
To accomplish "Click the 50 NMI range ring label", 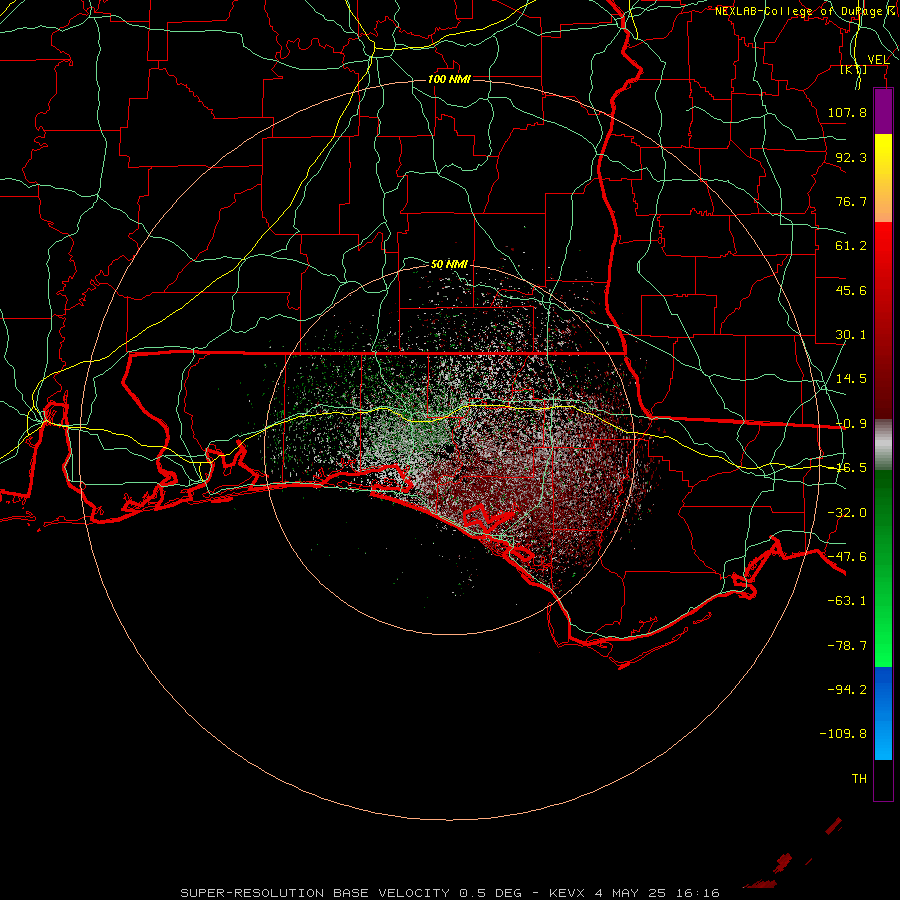I will pos(449,264).
